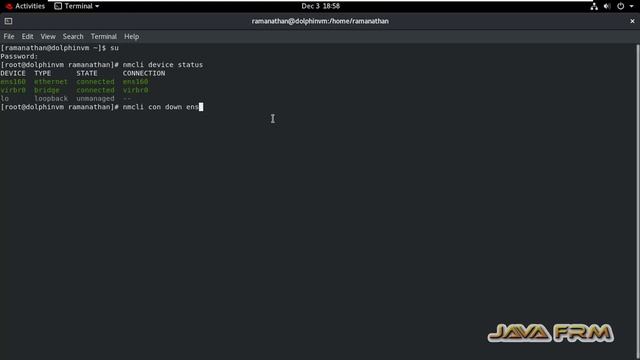
Task: Open the clock showing Dec 3 18:58
Action: tap(320, 6)
